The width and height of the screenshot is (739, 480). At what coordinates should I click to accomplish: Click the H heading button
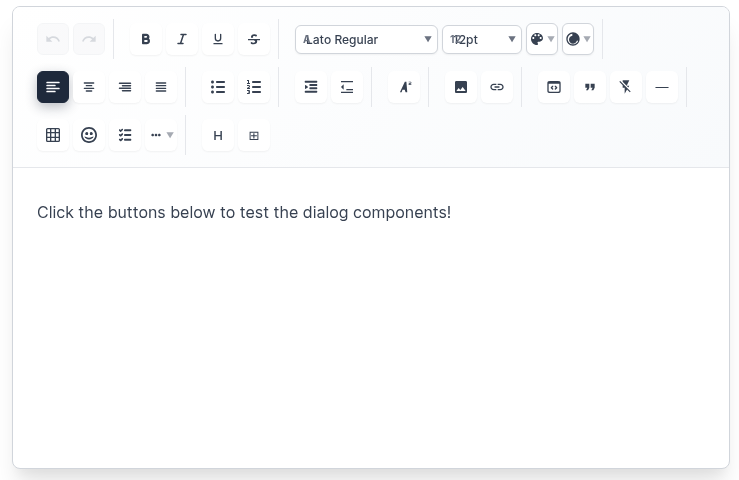click(x=218, y=135)
